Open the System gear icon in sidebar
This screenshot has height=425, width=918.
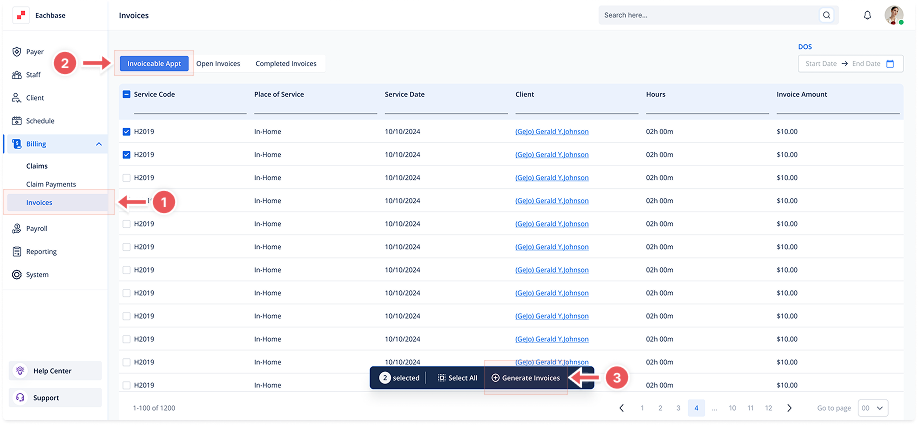point(17,275)
